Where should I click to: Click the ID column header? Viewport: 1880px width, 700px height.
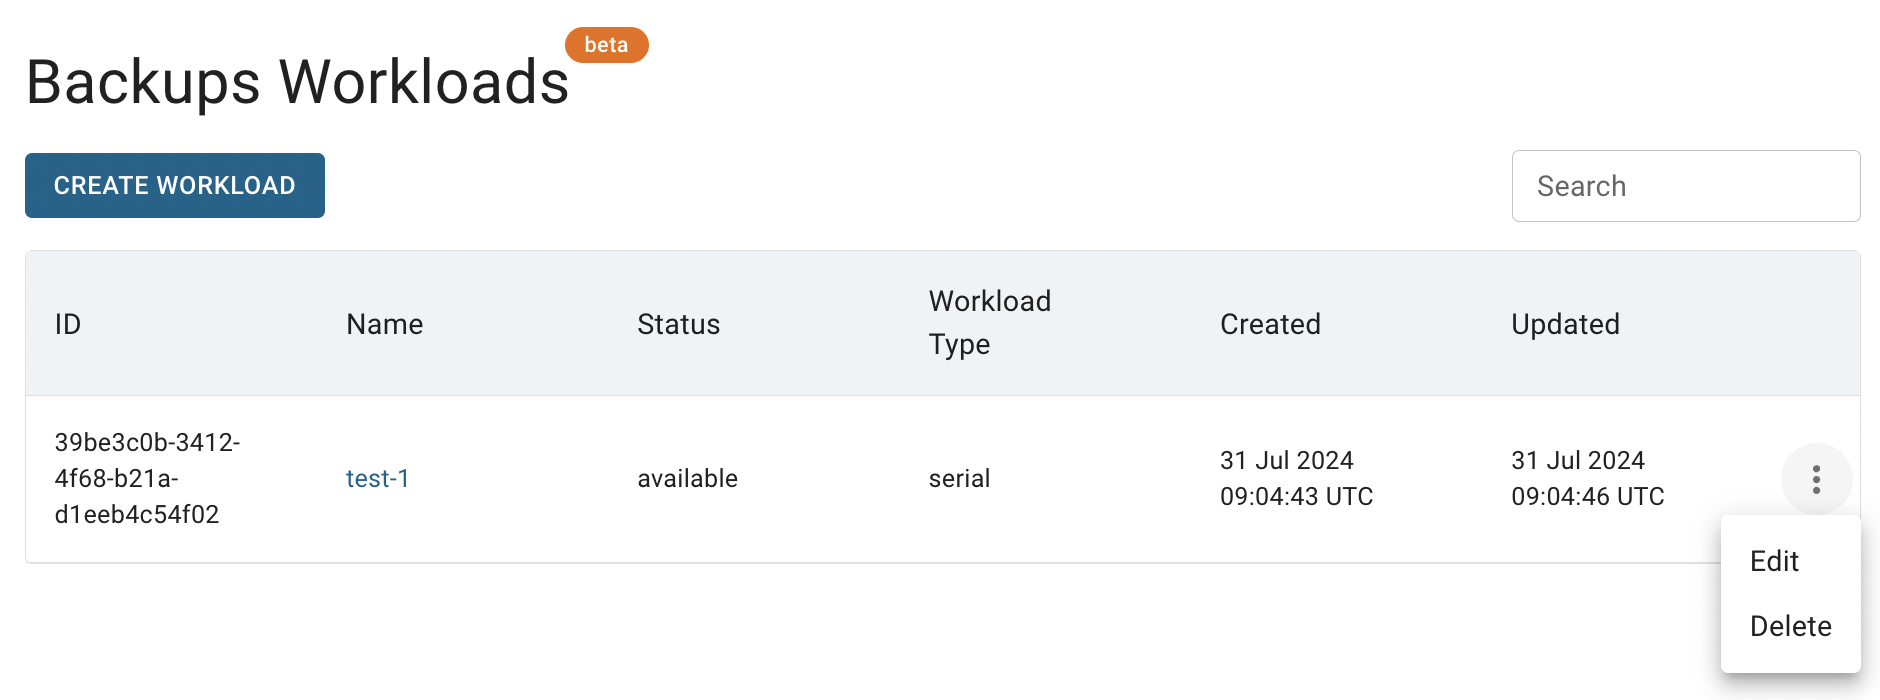click(x=68, y=324)
